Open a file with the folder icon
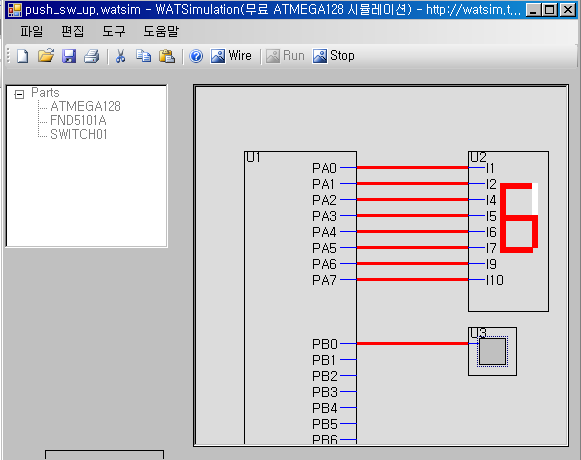The width and height of the screenshot is (581, 460). coord(46,56)
